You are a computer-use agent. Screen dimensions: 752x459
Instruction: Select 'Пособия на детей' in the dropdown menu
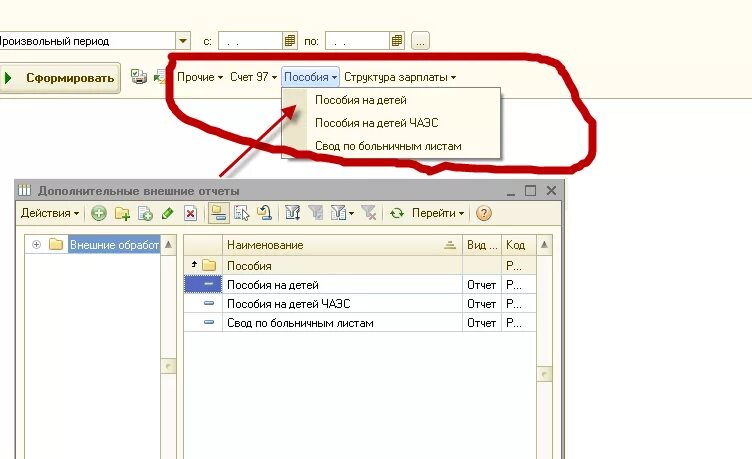pos(391,100)
